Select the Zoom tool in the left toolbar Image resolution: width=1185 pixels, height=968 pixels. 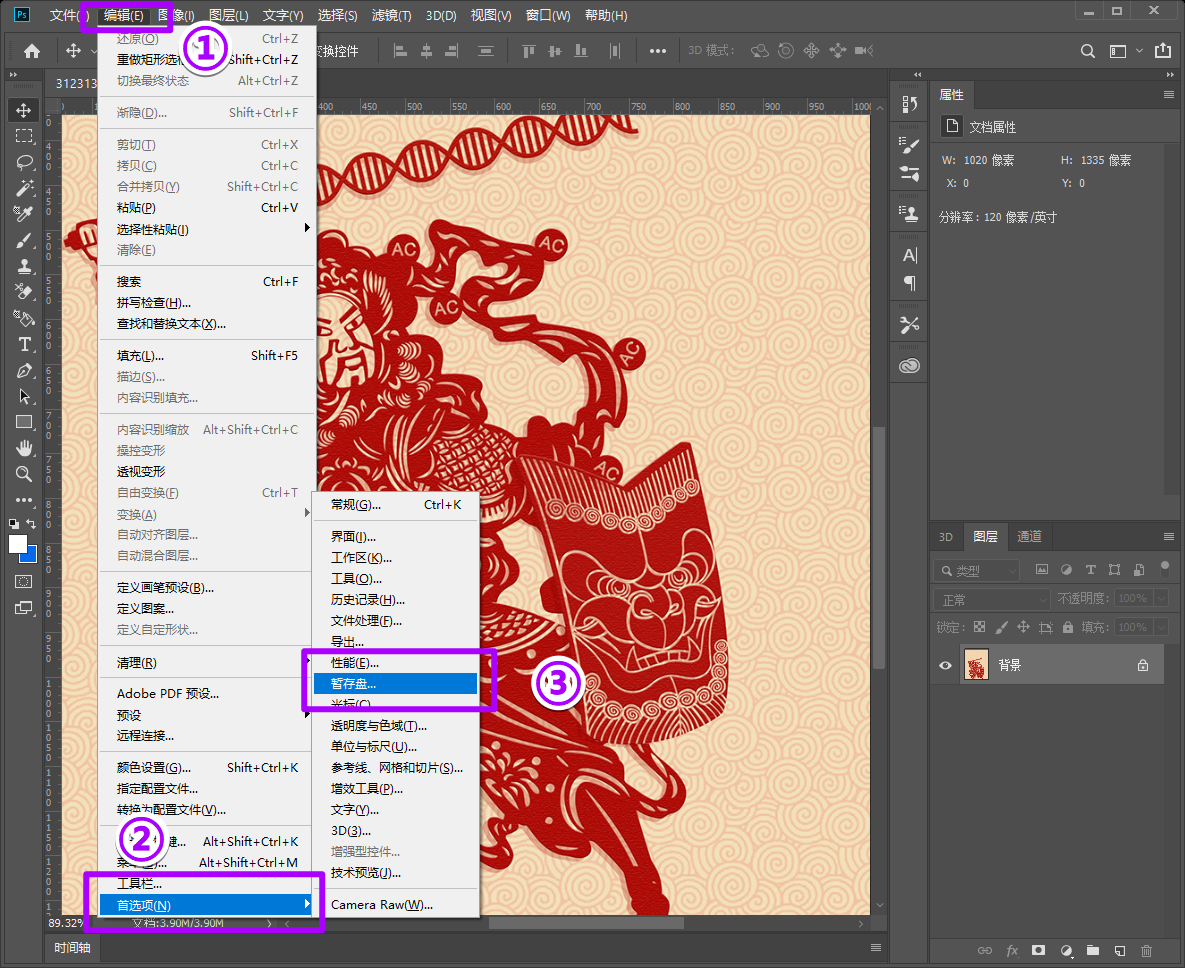pyautogui.click(x=24, y=474)
